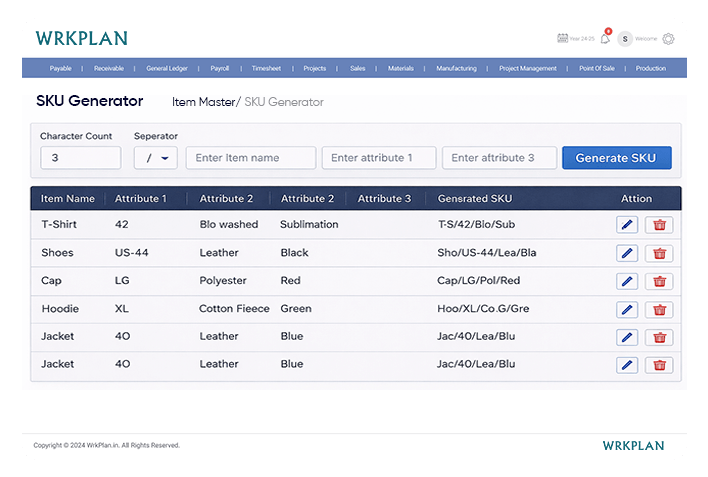Open the Materials menu
Screen dimensions: 708x477
401,68
